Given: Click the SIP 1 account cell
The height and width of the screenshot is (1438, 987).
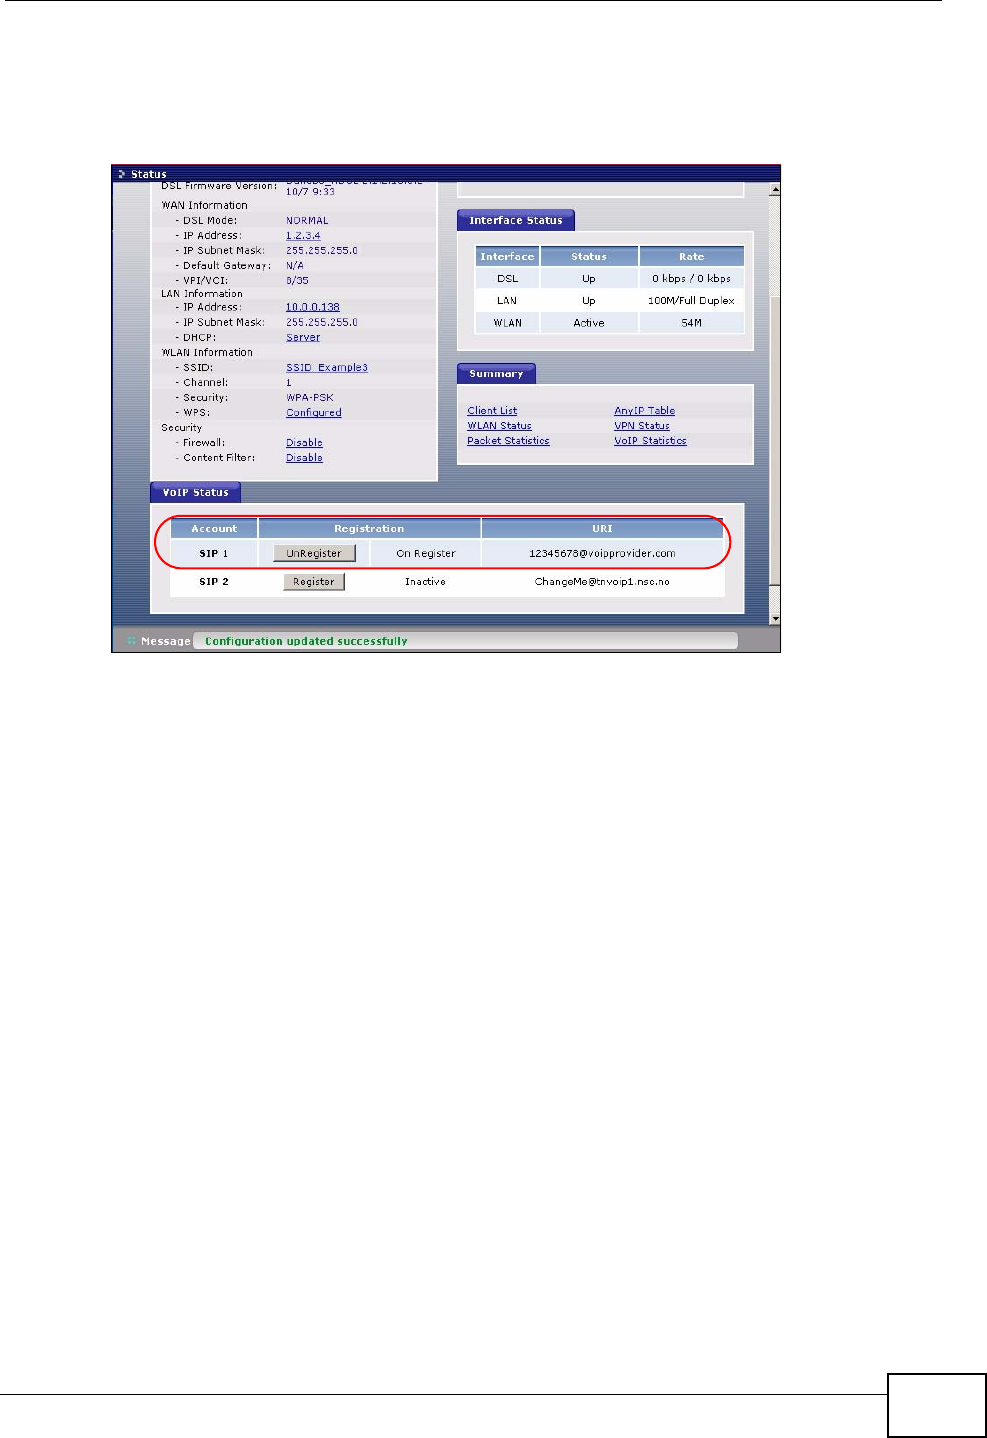Looking at the screenshot, I should [214, 553].
